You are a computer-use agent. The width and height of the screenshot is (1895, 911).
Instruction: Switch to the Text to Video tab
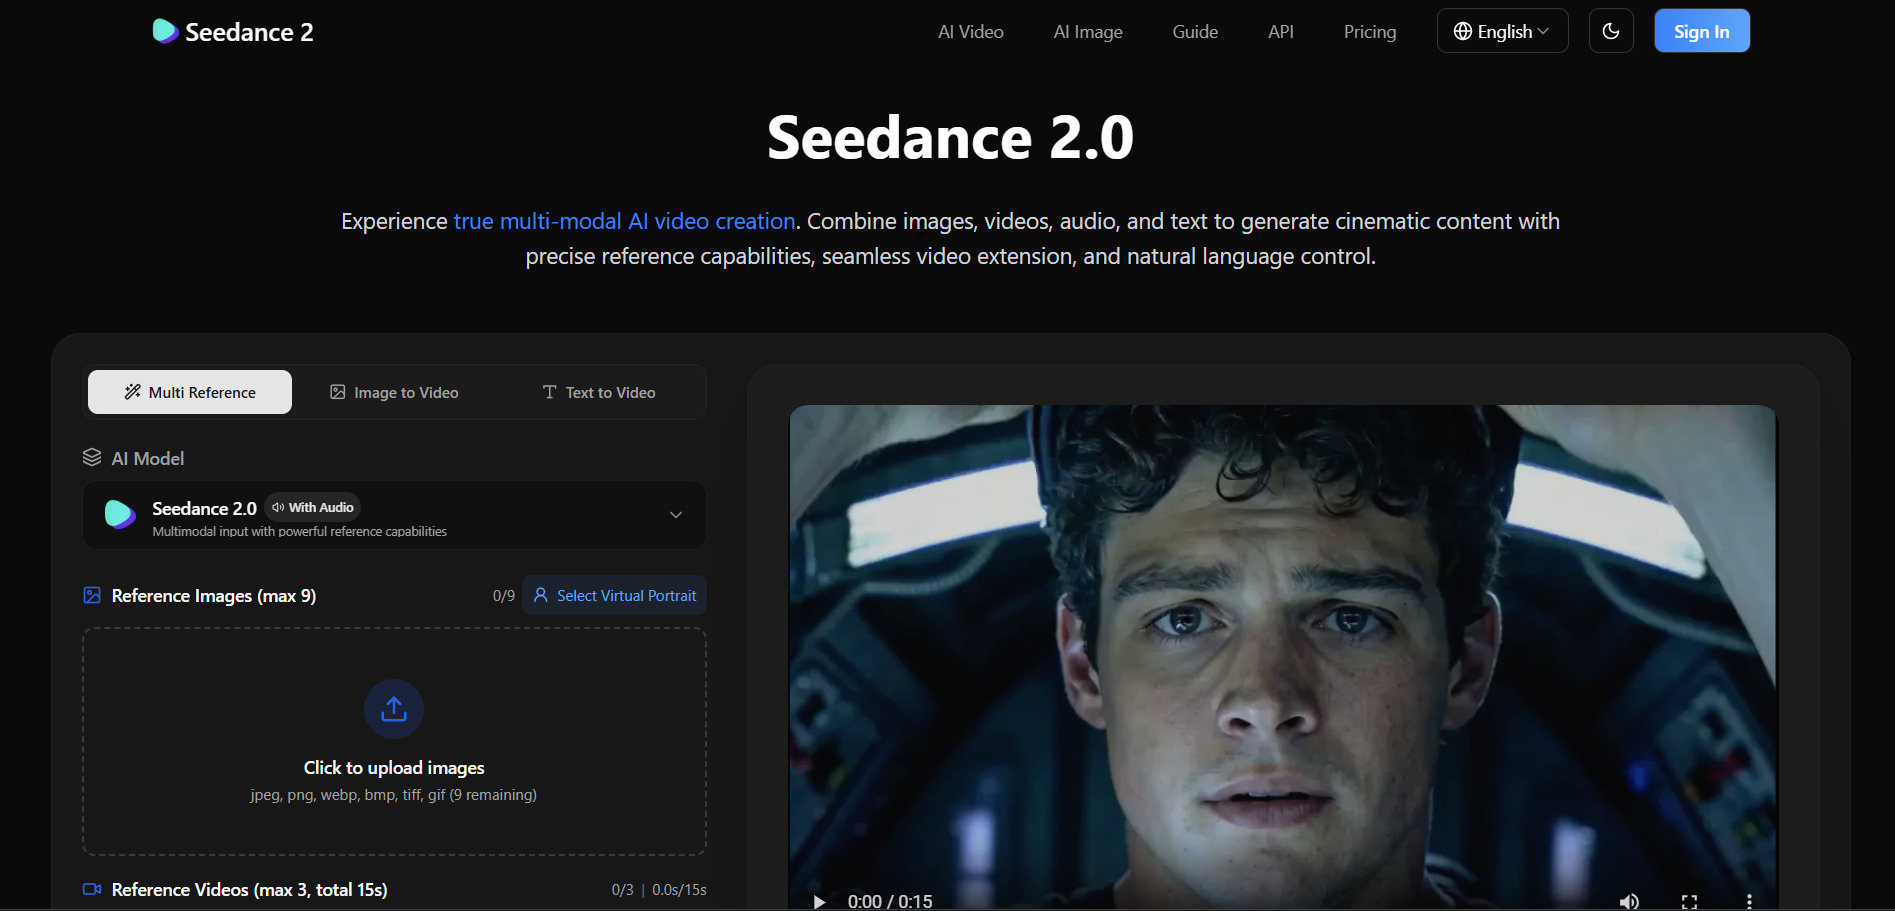coord(599,392)
